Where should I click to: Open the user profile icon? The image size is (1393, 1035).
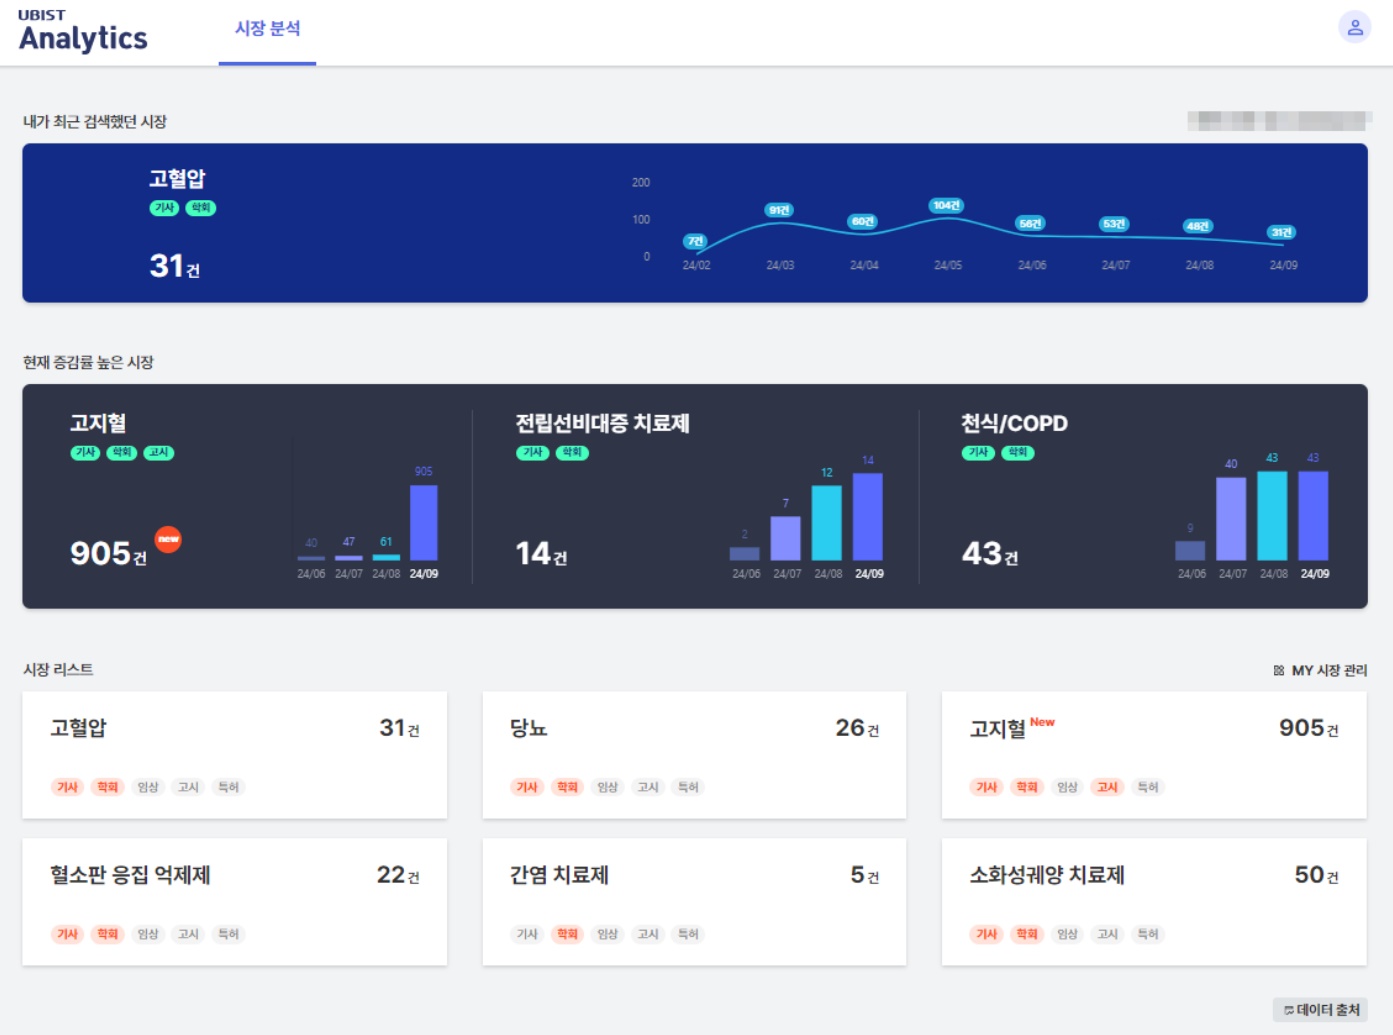(1354, 27)
